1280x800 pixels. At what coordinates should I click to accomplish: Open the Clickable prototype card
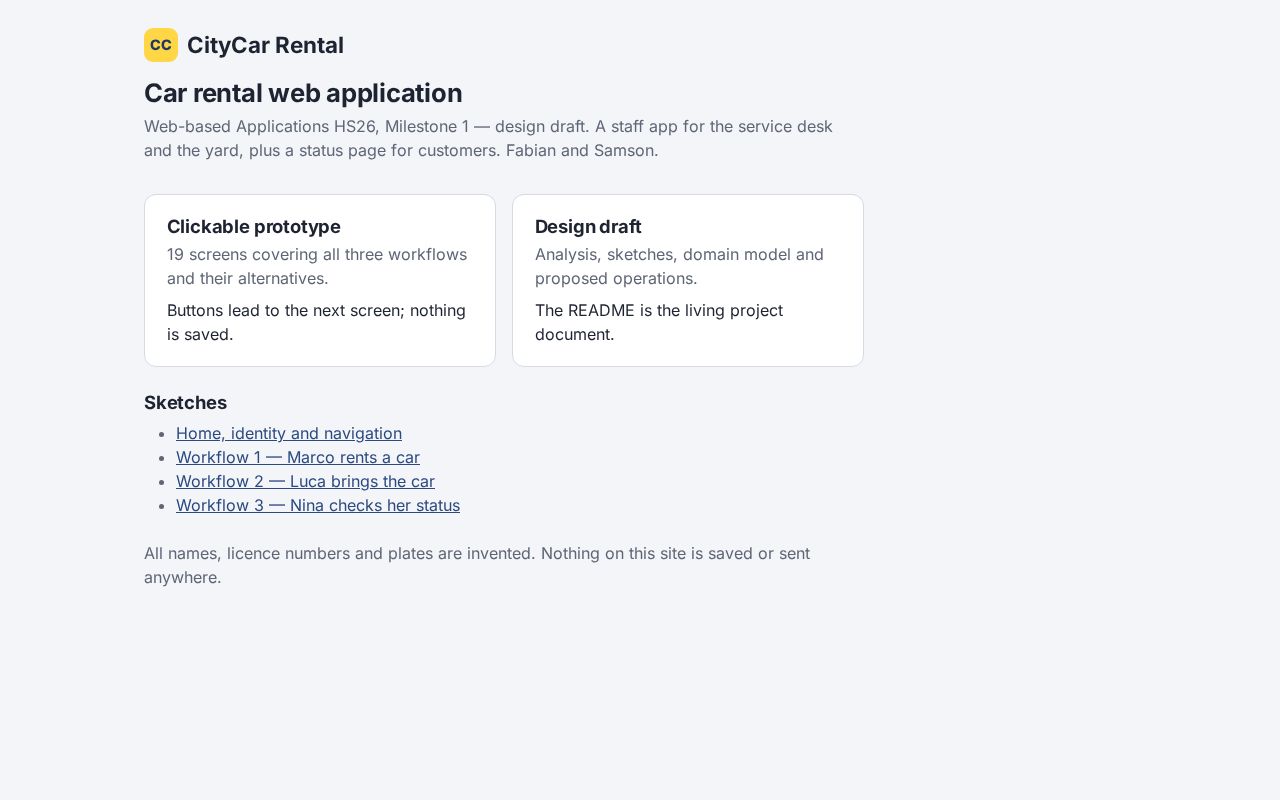click(320, 280)
